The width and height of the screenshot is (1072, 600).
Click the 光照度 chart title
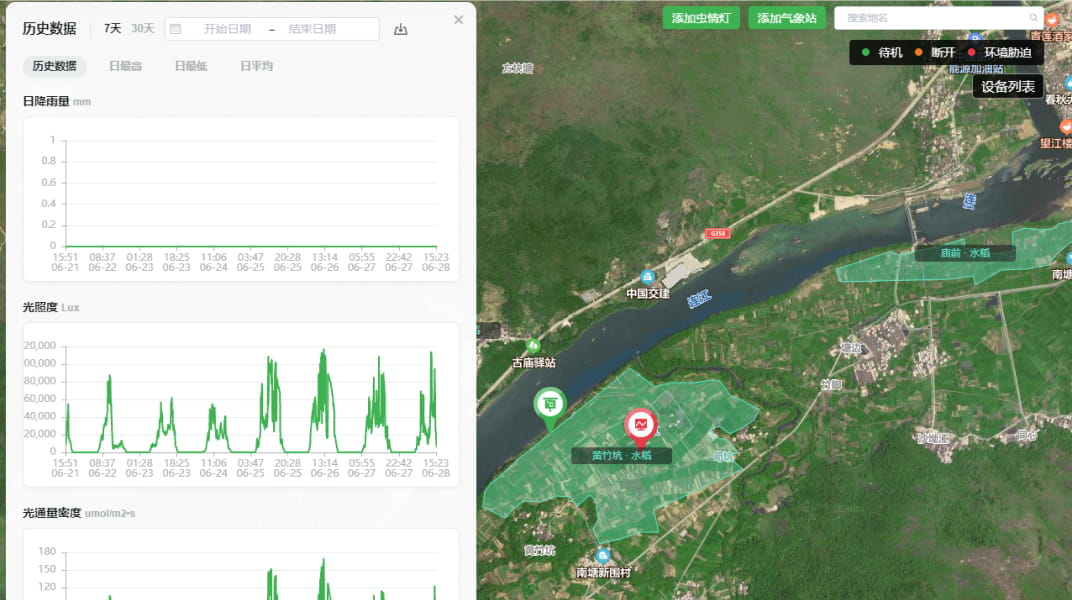click(40, 307)
